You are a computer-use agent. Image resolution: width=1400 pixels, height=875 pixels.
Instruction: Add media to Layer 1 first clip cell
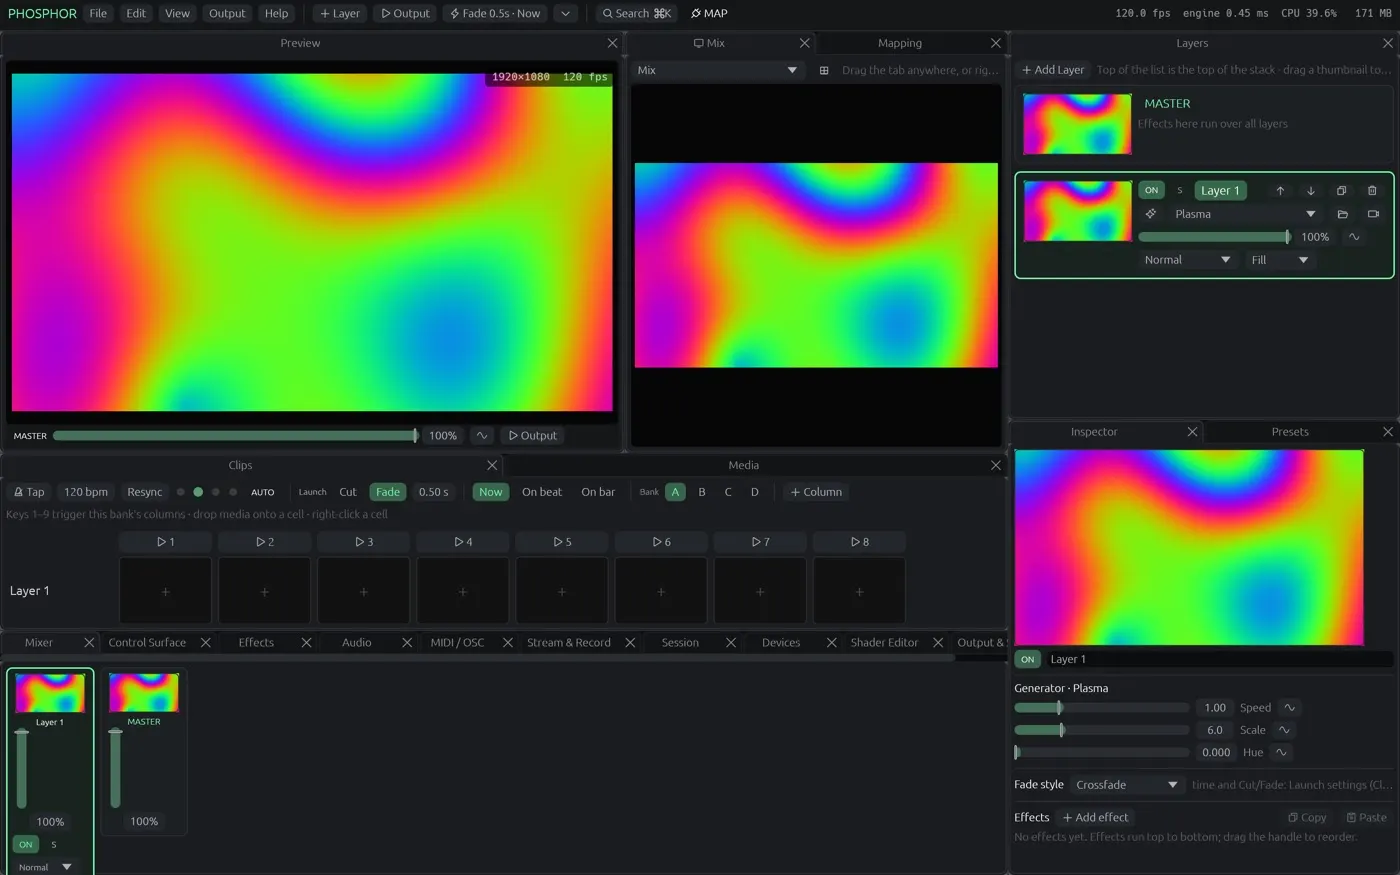[165, 591]
